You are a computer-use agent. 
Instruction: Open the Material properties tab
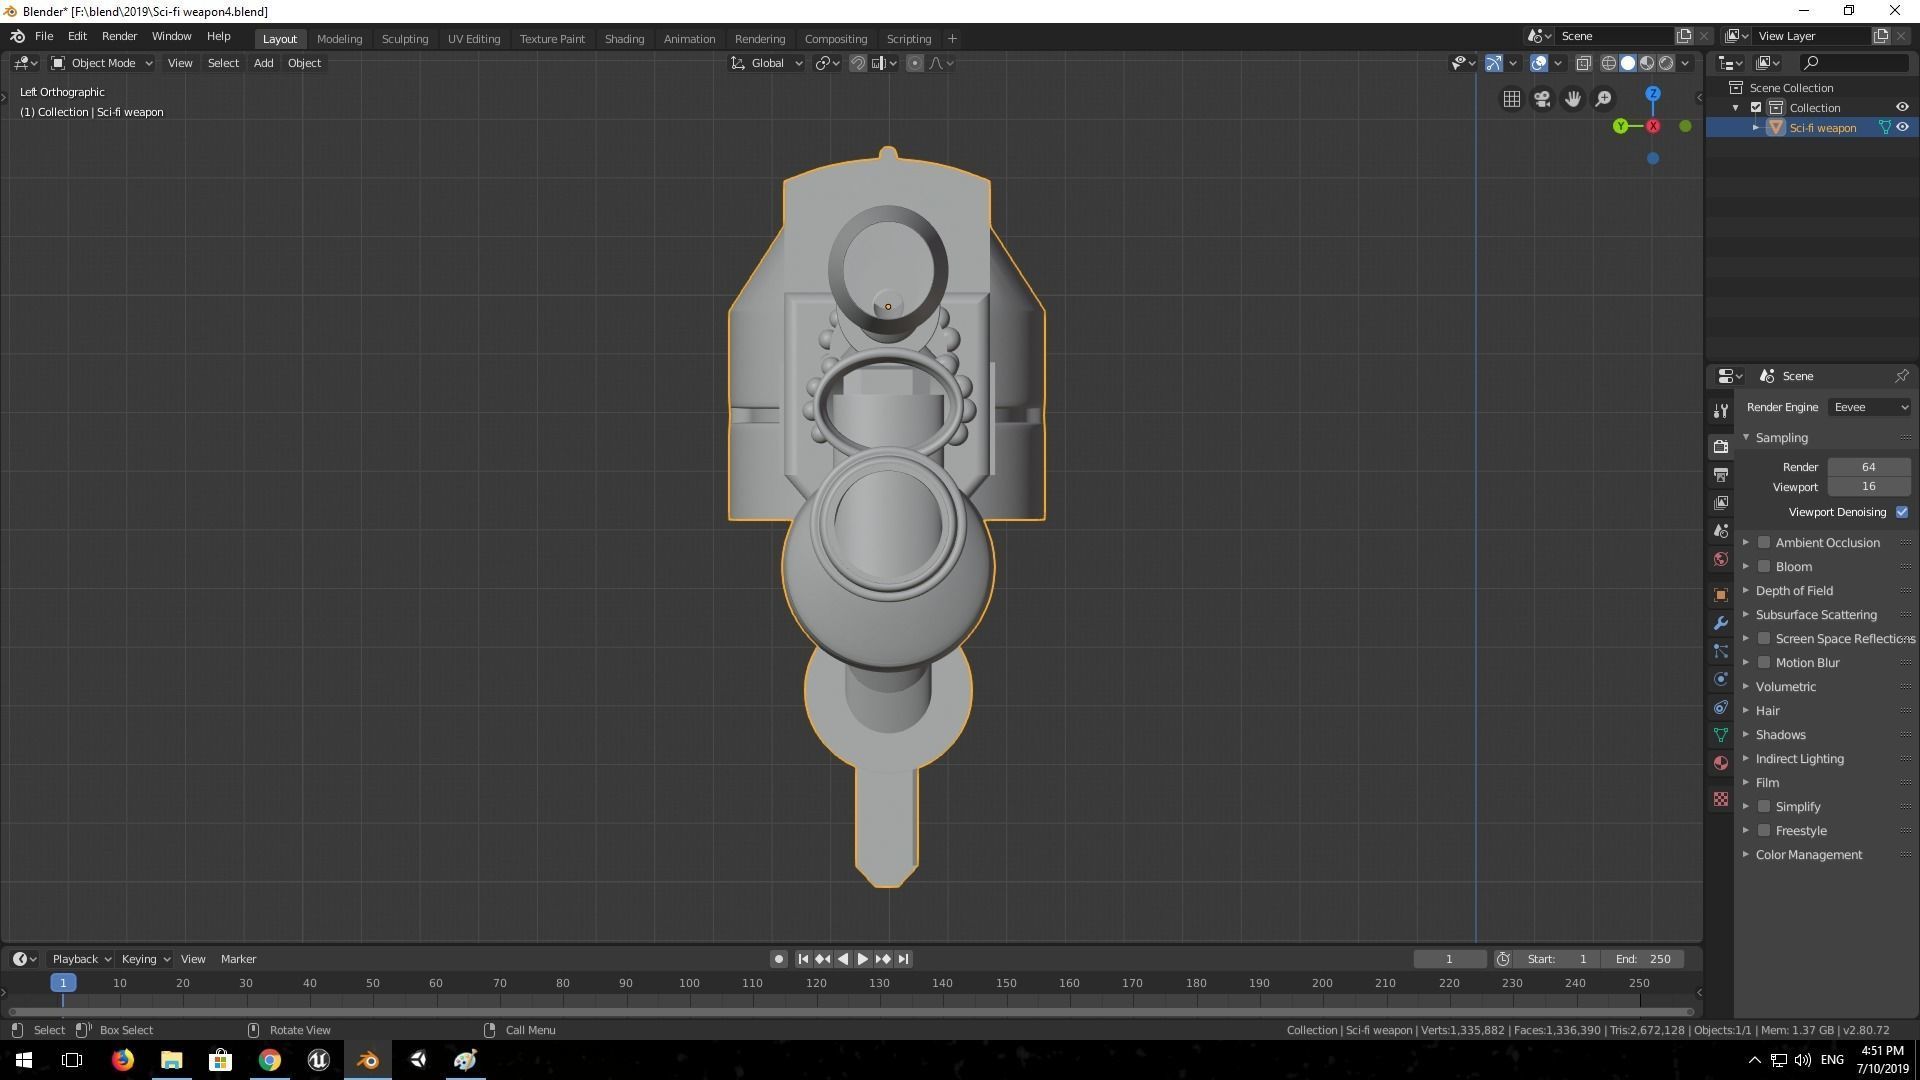tap(1720, 763)
